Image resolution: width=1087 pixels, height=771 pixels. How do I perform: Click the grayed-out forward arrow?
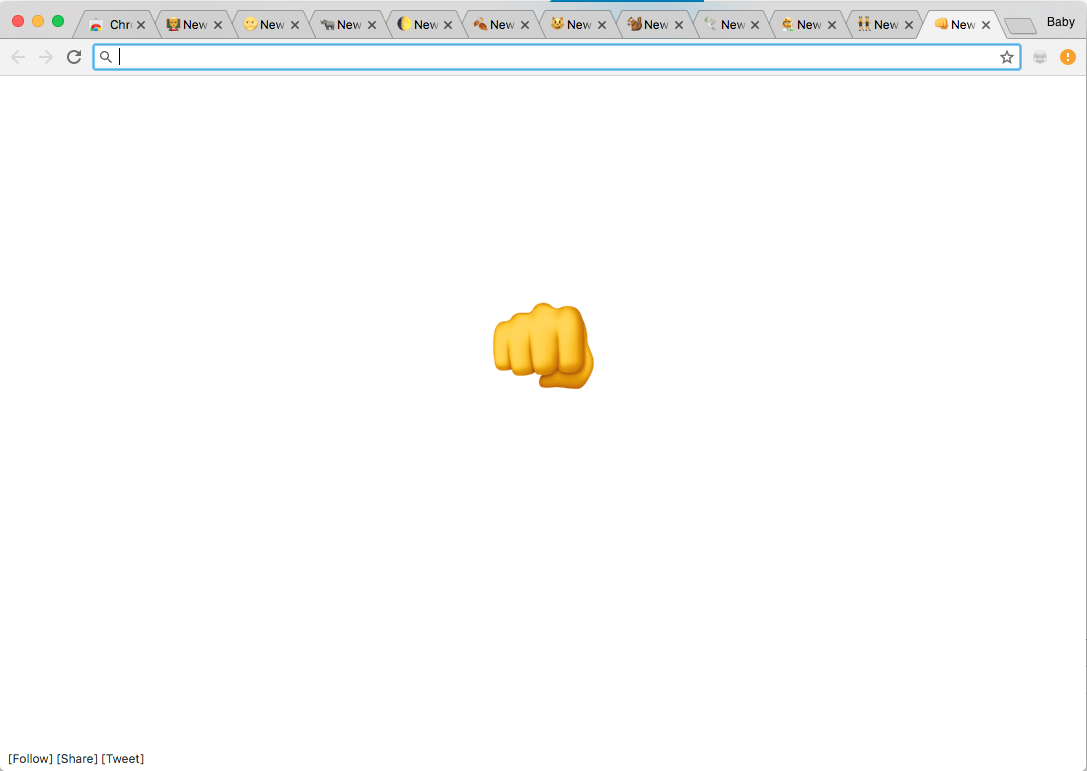coord(45,57)
